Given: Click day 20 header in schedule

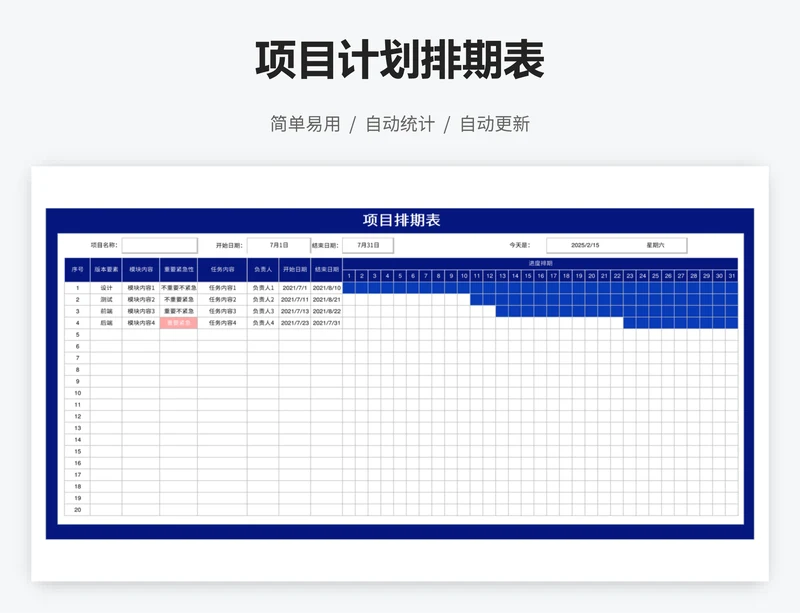Looking at the screenshot, I should pyautogui.click(x=591, y=276).
